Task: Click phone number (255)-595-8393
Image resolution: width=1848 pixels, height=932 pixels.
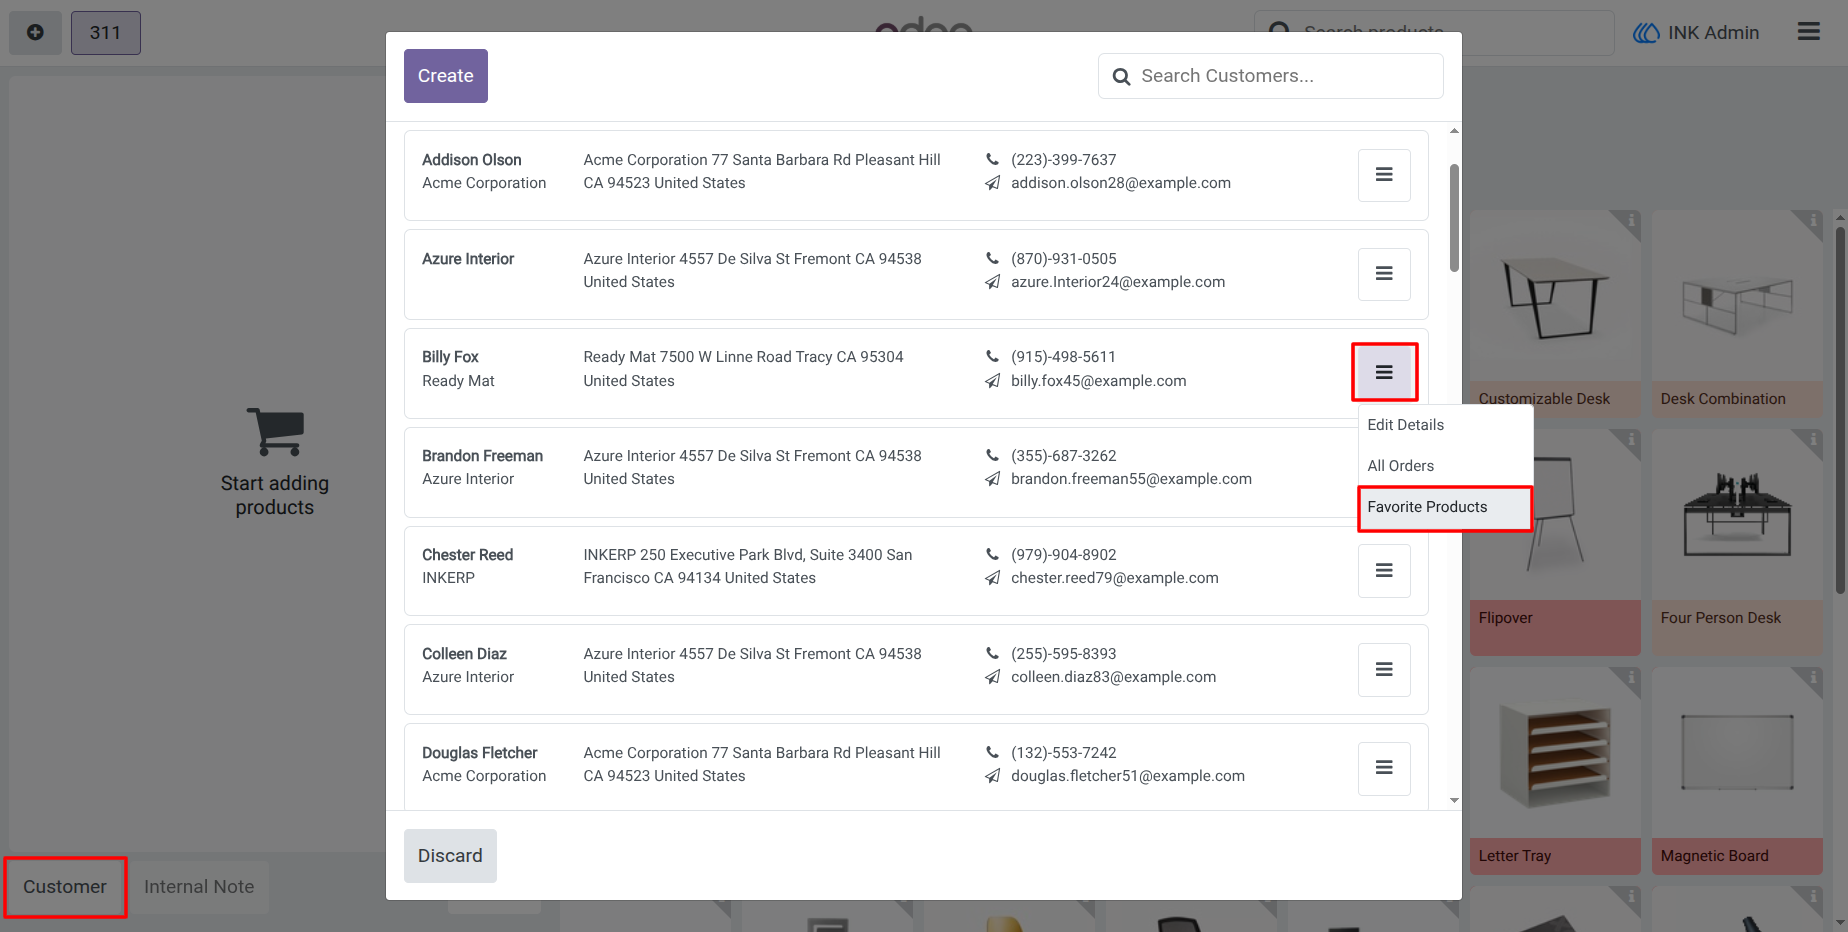Action: [1063, 654]
